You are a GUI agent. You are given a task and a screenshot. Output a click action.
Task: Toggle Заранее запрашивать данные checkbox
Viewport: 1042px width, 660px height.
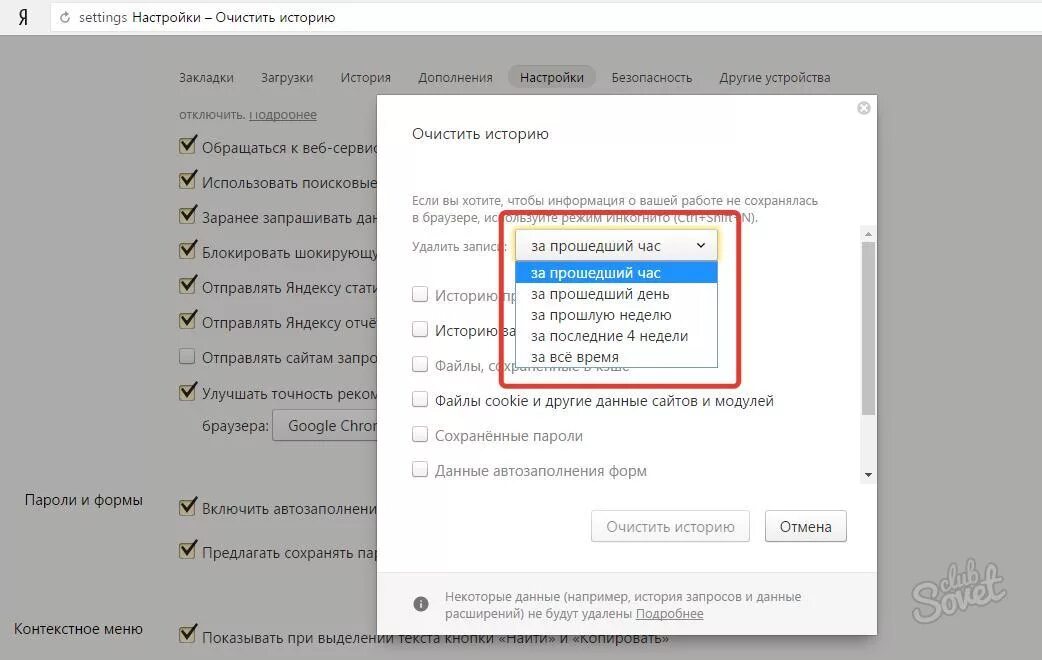pos(187,215)
